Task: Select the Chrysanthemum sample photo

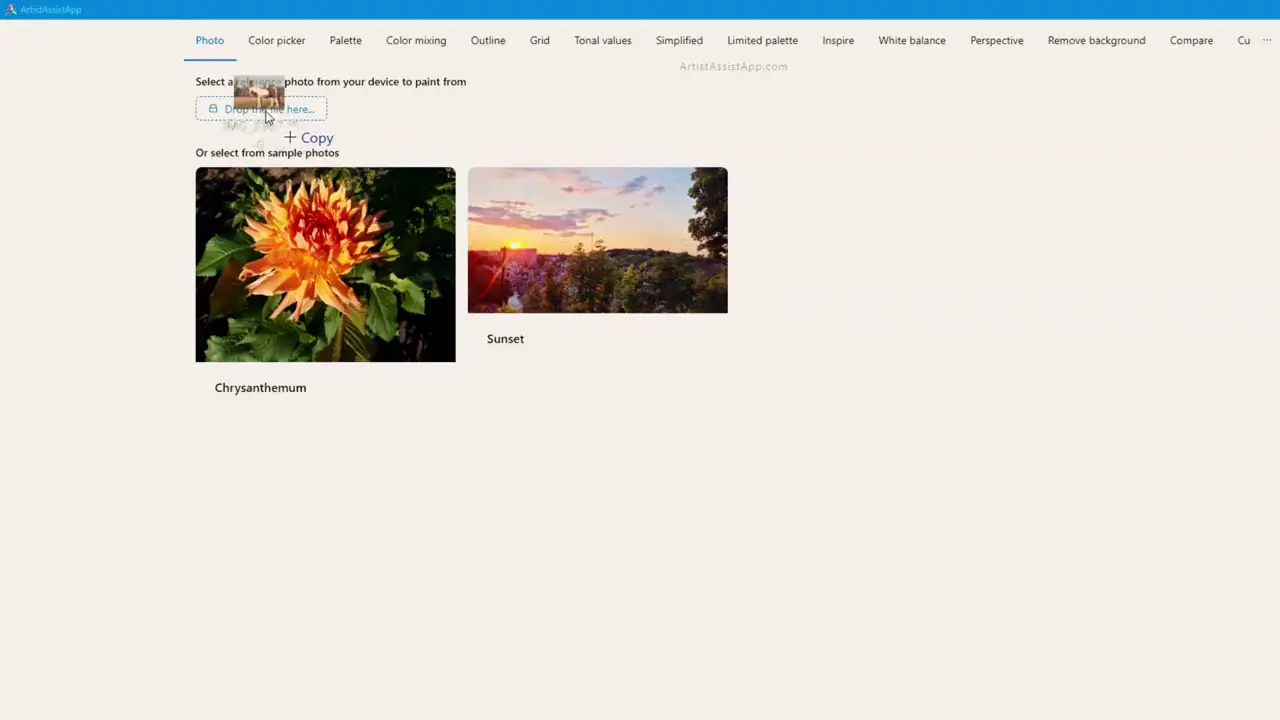Action: point(325,265)
